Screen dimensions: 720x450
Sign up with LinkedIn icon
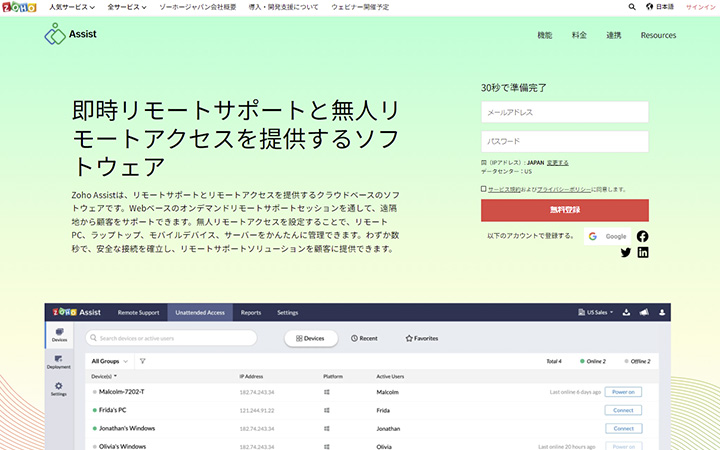[643, 253]
